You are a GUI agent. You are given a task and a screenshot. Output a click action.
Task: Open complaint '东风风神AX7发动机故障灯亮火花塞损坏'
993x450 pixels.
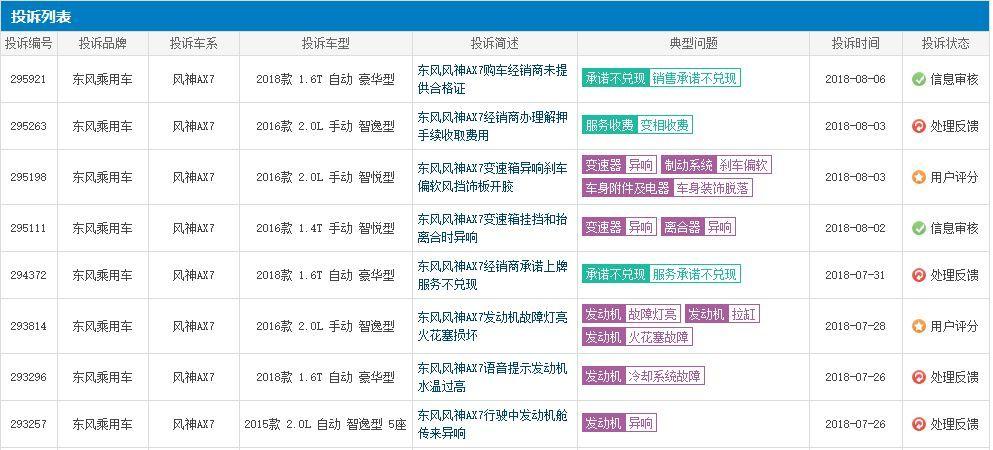(492, 326)
